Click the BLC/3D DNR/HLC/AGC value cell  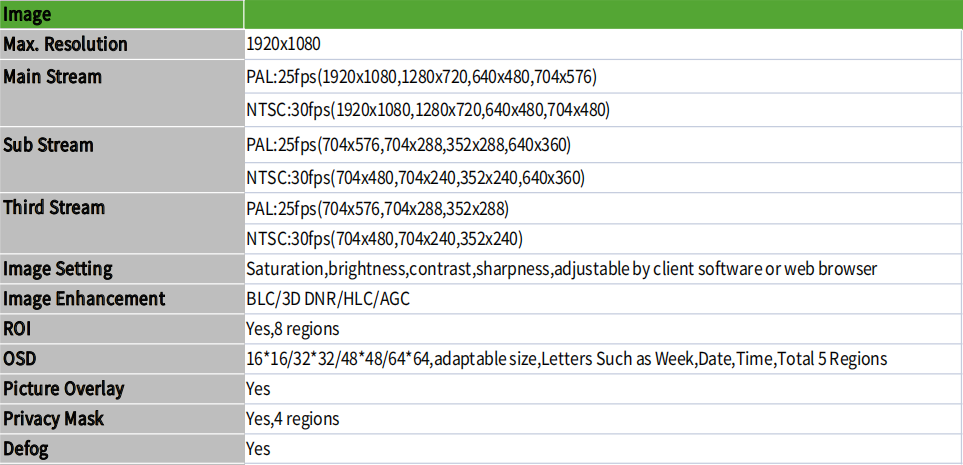point(604,299)
